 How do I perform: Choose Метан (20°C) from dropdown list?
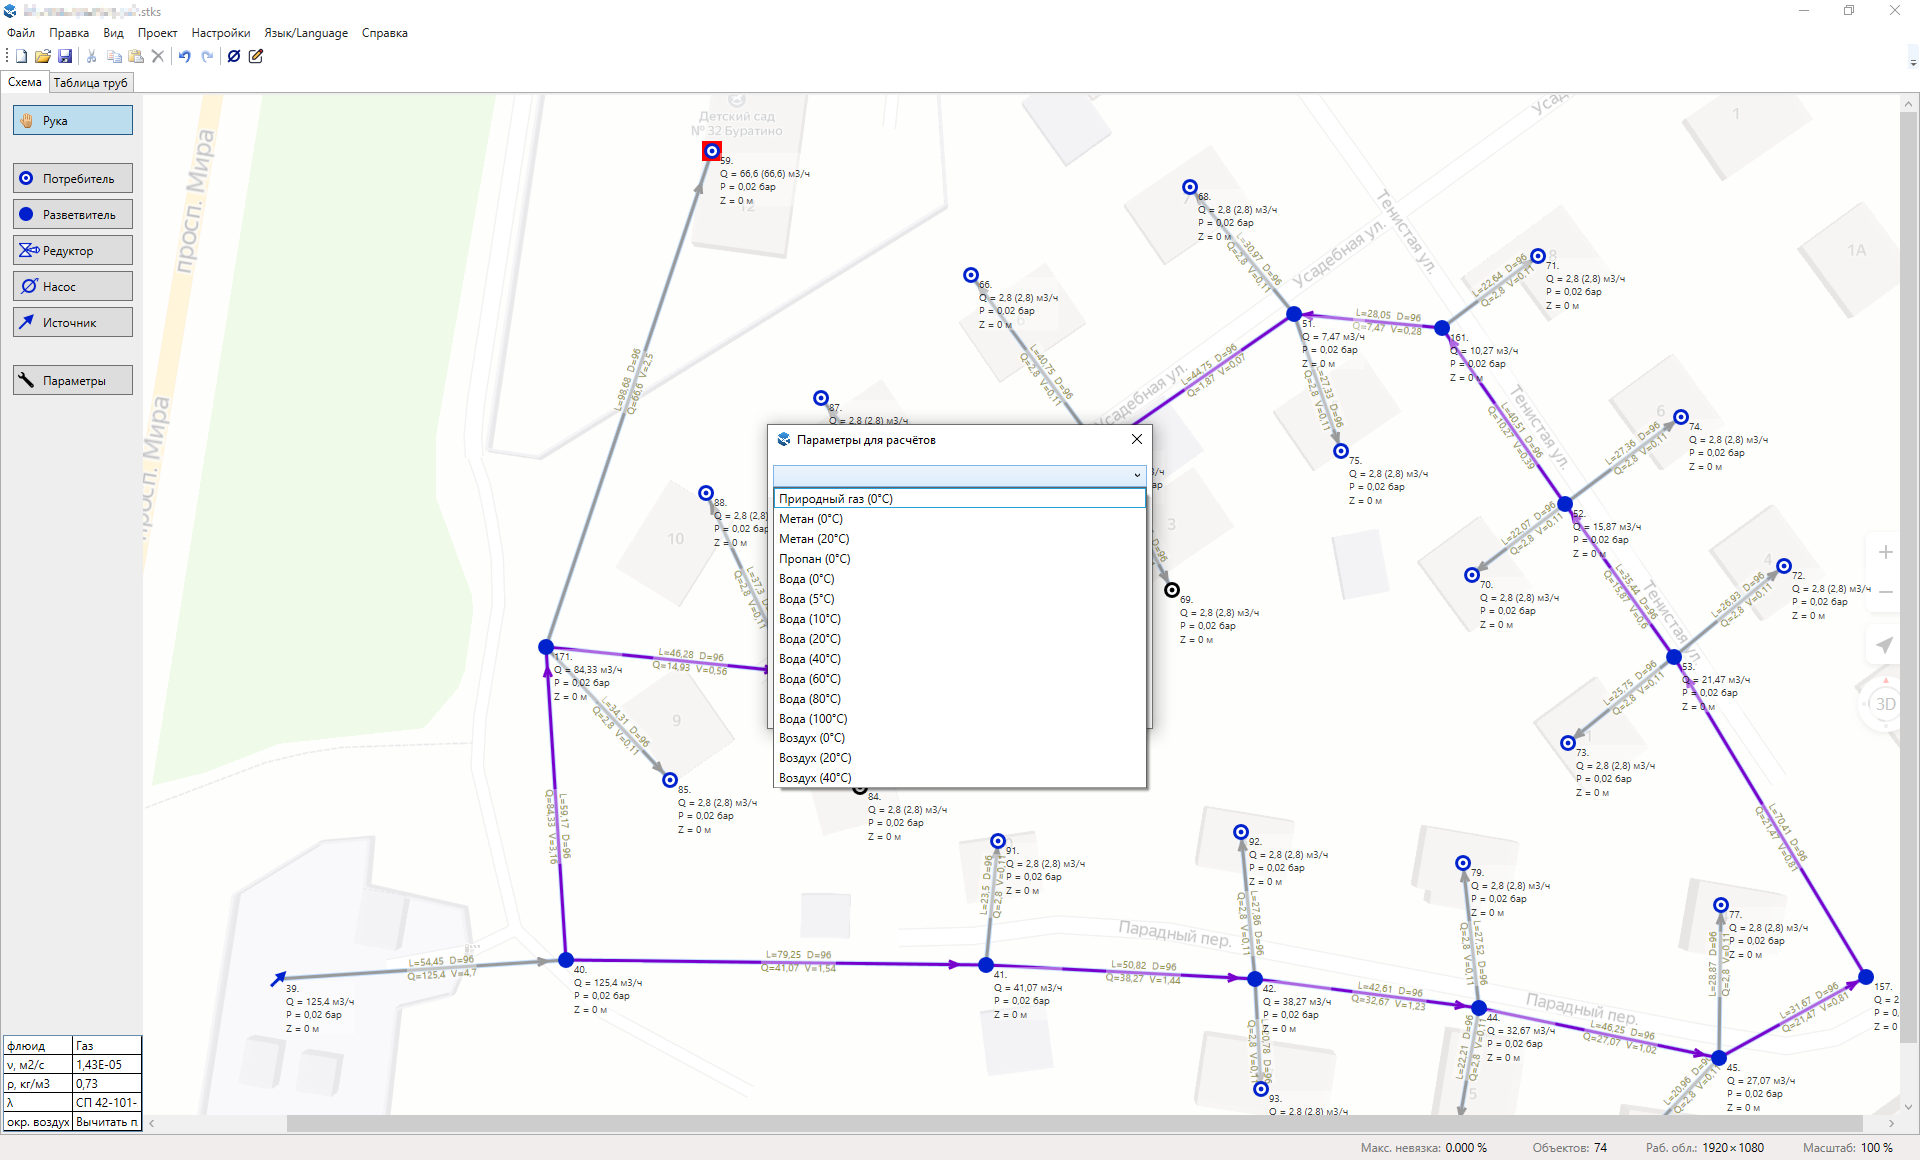point(814,539)
